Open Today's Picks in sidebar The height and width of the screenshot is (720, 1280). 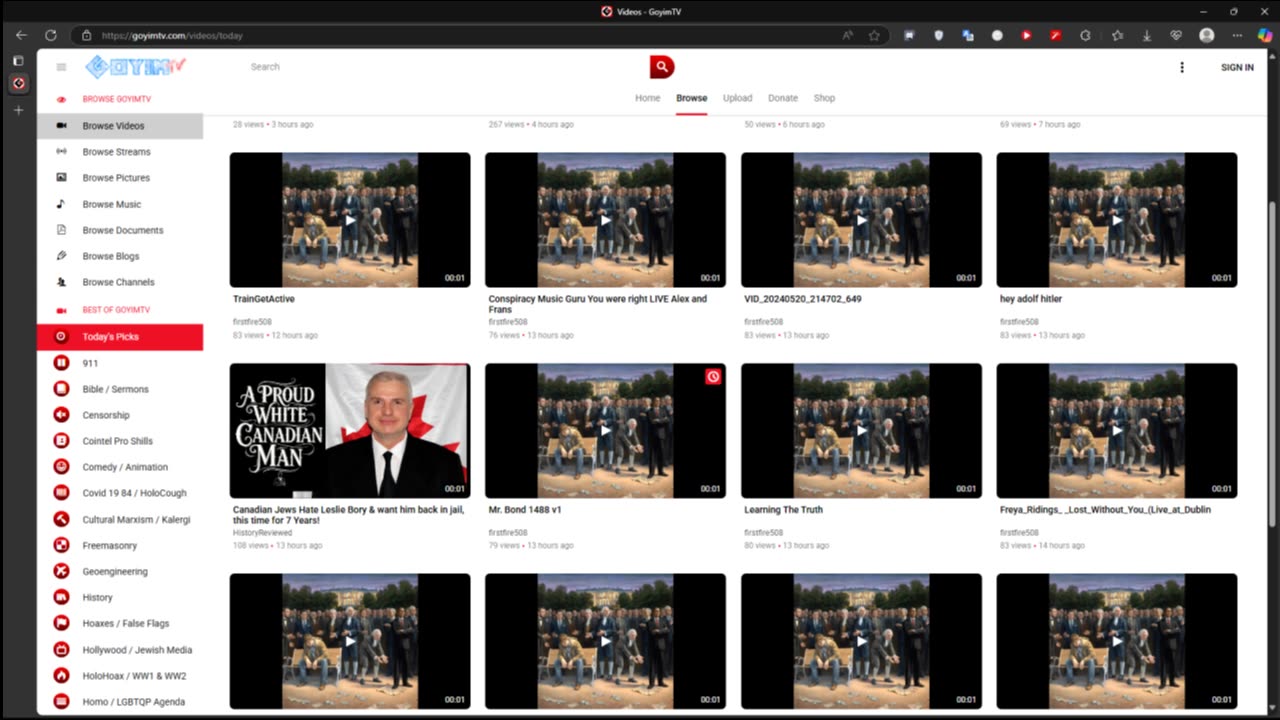tap(120, 337)
